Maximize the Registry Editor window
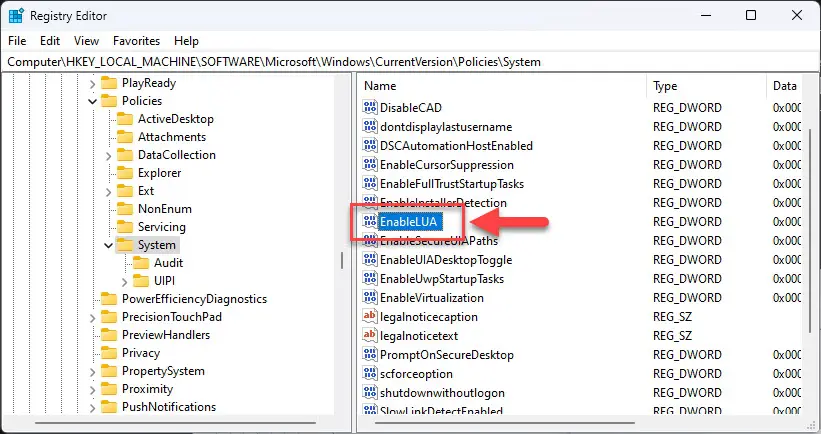 [751, 15]
